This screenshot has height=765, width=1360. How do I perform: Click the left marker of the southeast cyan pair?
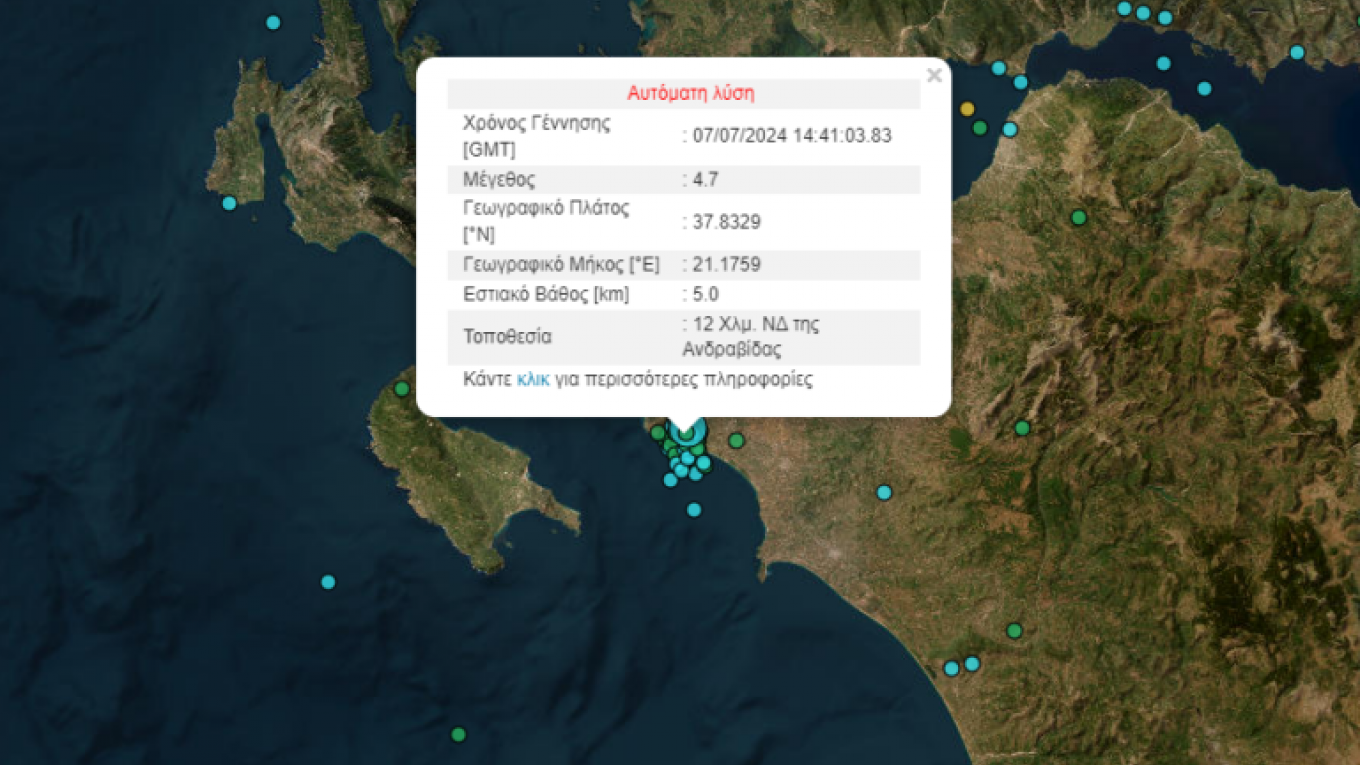951,668
